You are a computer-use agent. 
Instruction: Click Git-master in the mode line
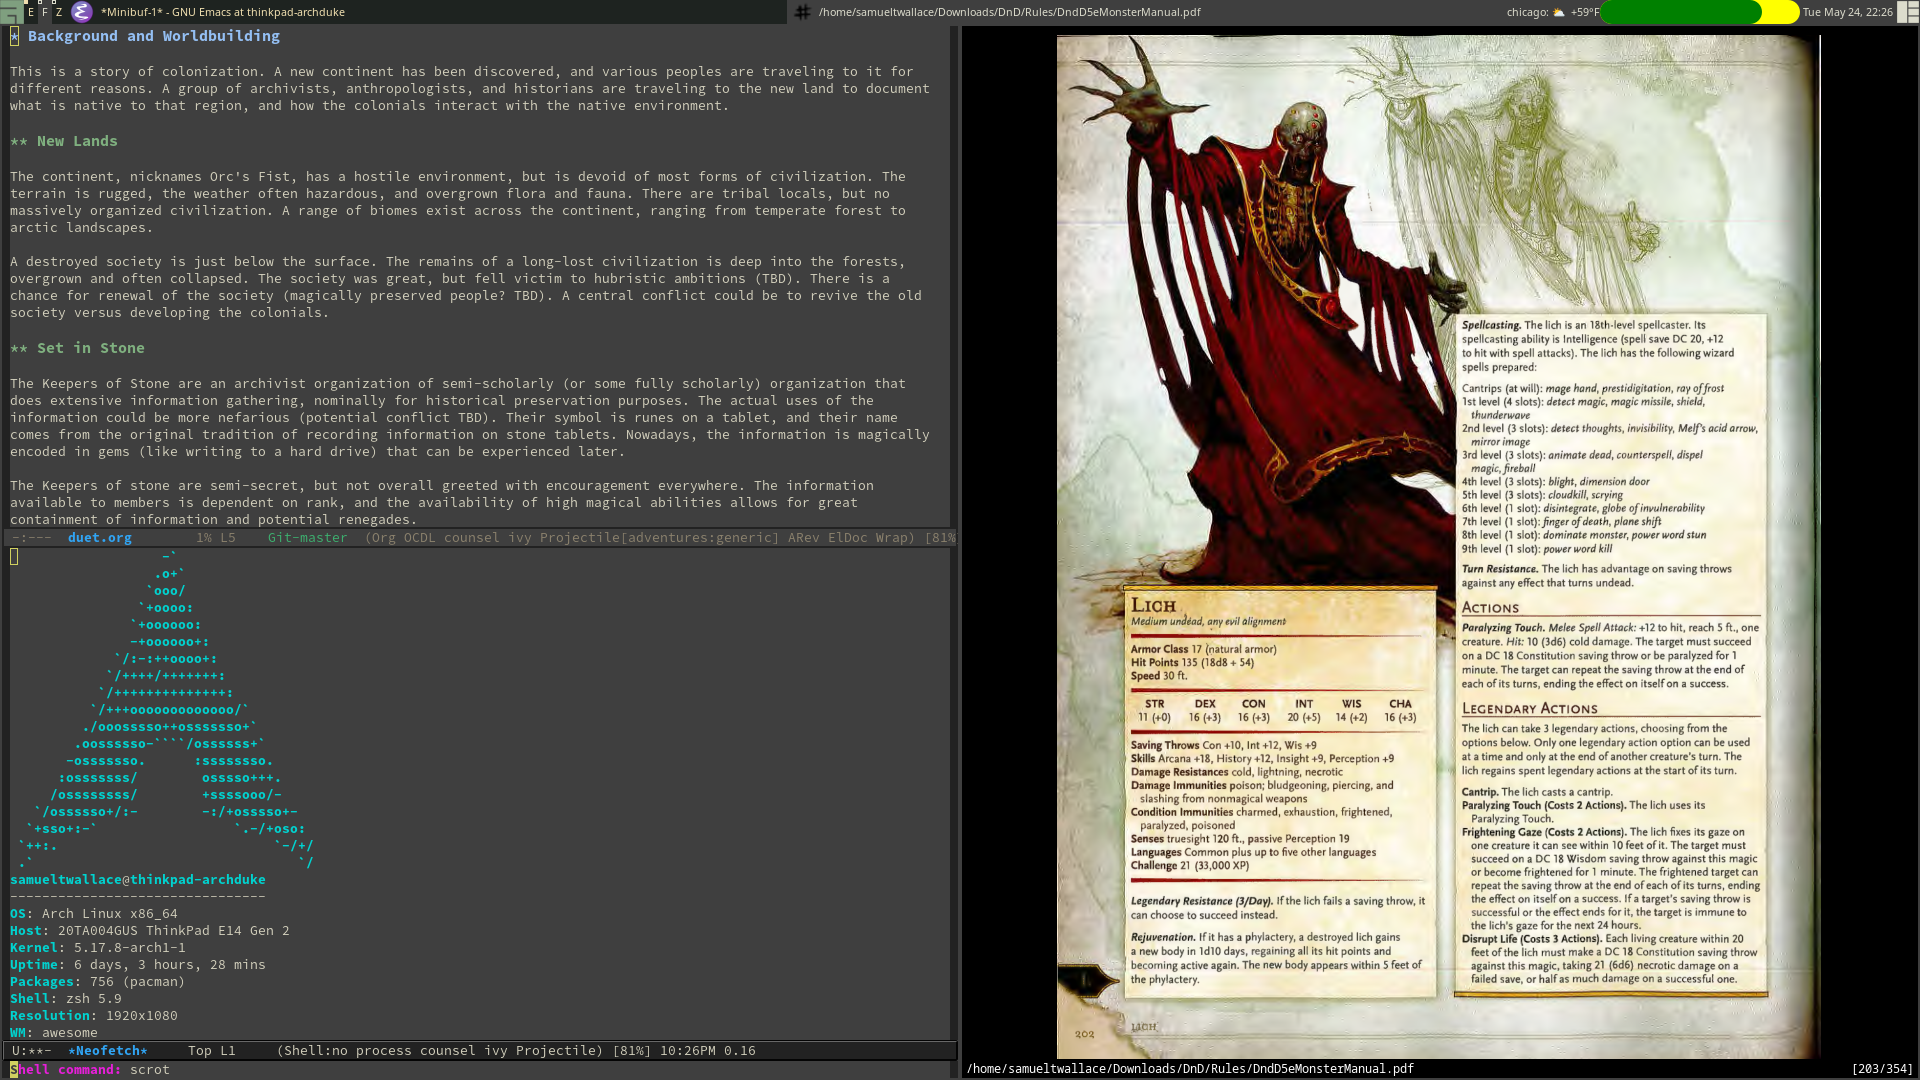coord(307,538)
